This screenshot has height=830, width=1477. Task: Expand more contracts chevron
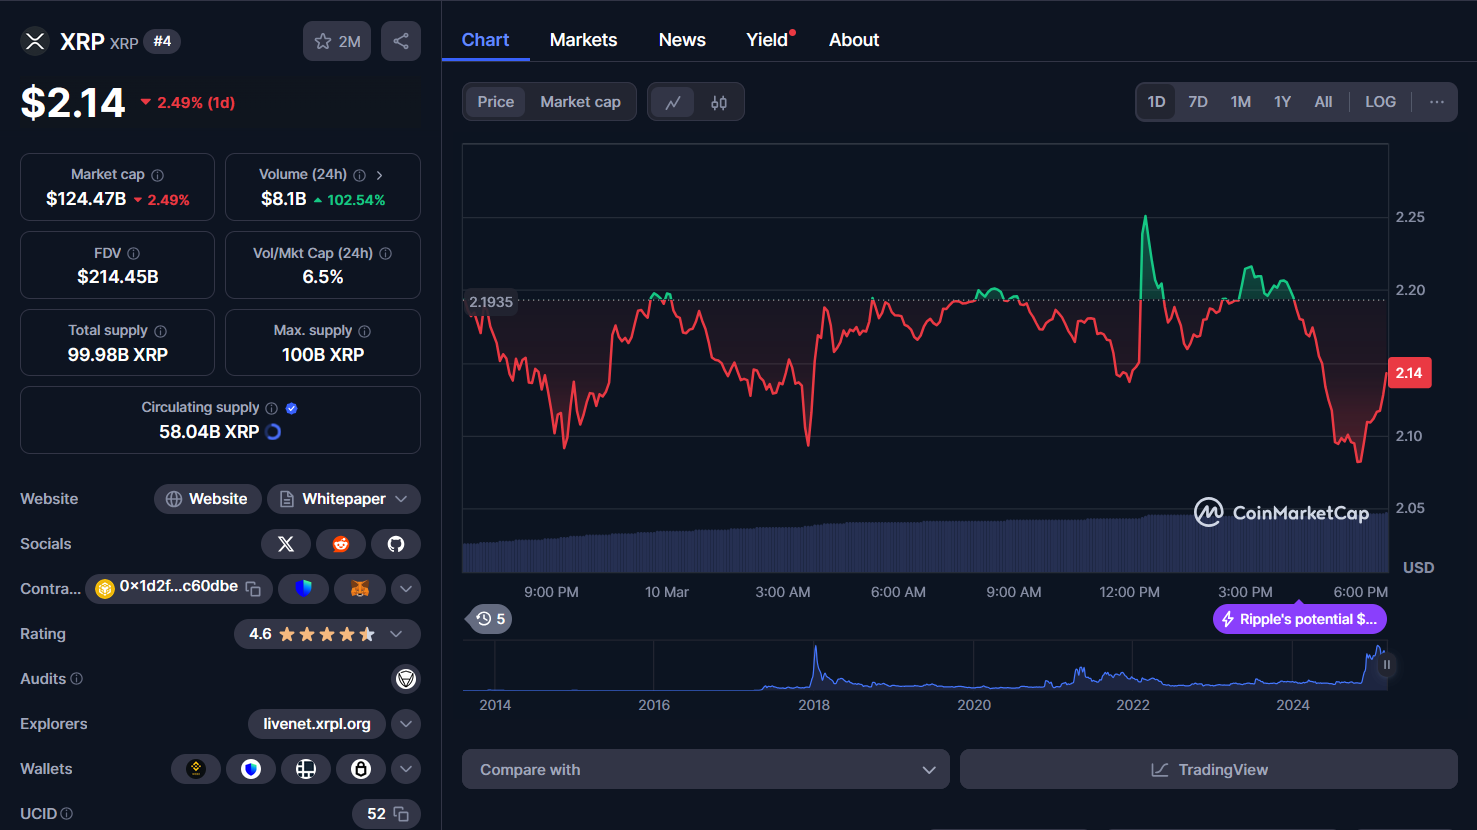(406, 589)
